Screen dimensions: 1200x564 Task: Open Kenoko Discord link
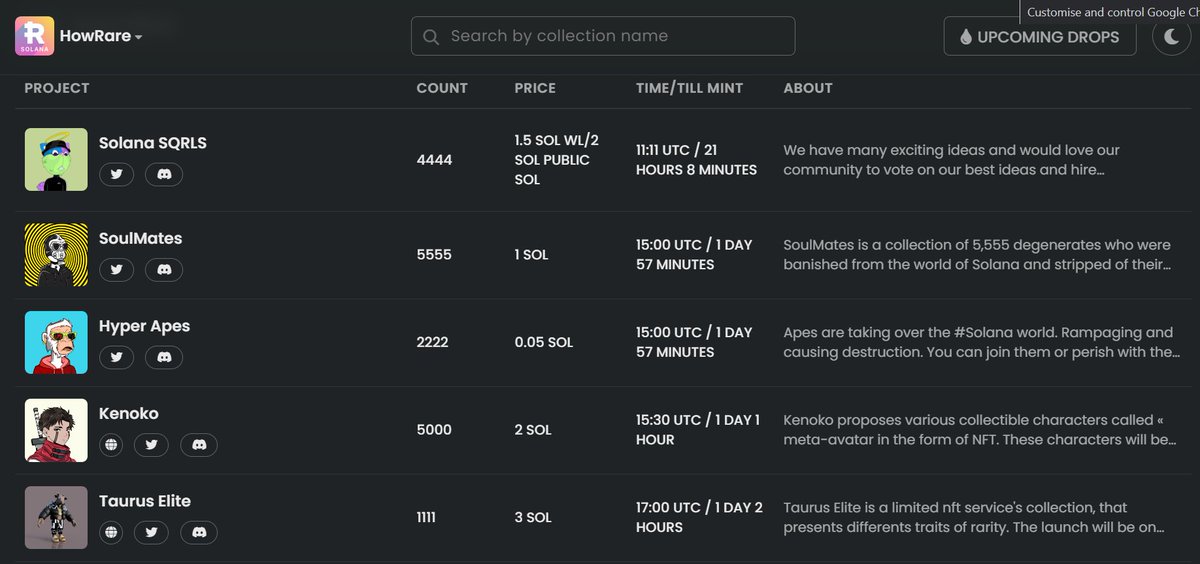pos(199,445)
